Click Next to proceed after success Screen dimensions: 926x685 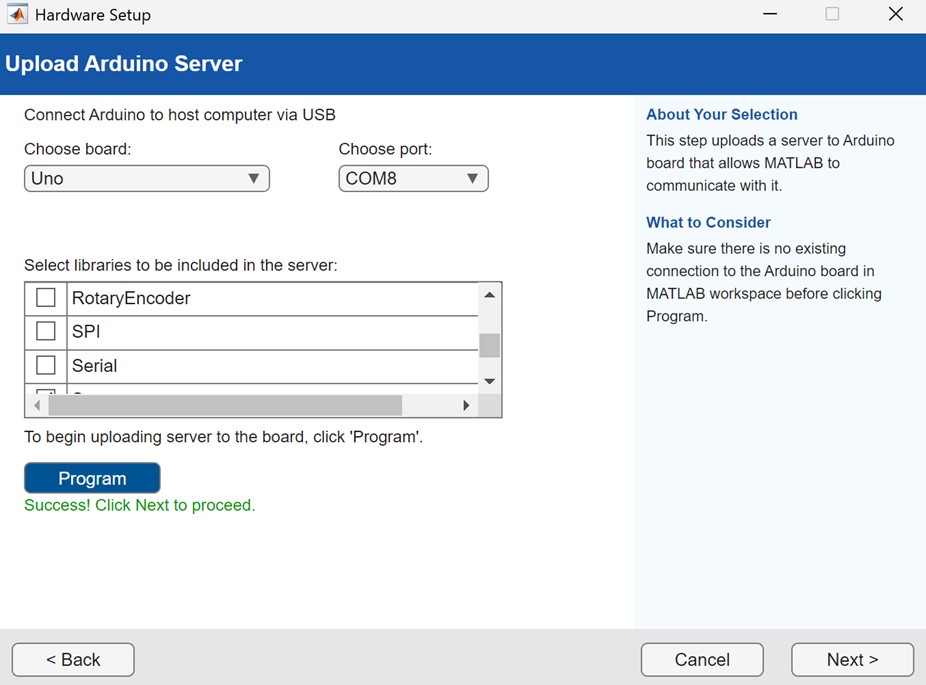851,659
